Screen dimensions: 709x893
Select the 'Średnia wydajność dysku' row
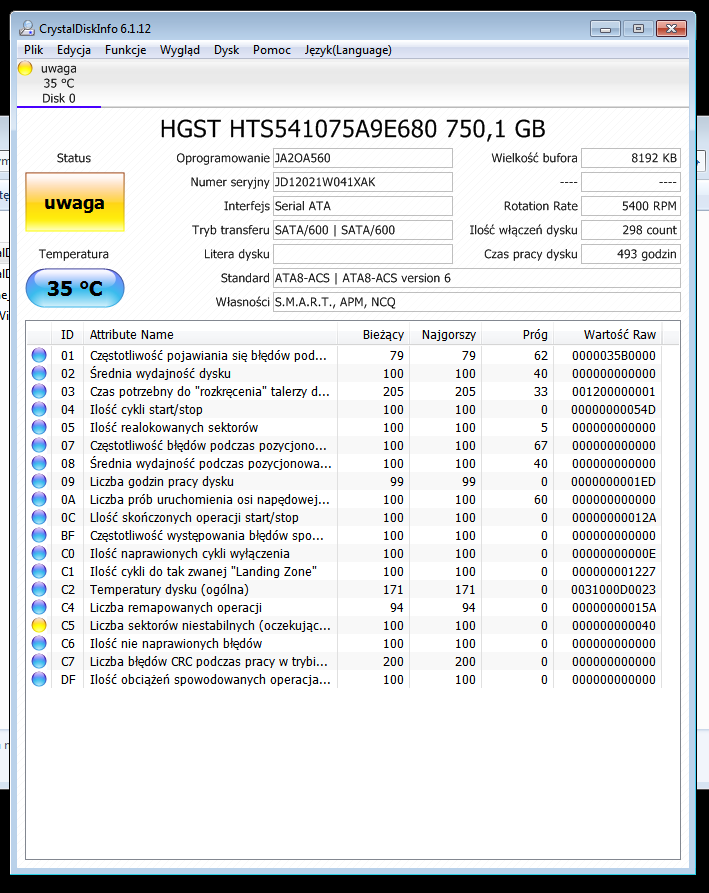pos(344,374)
